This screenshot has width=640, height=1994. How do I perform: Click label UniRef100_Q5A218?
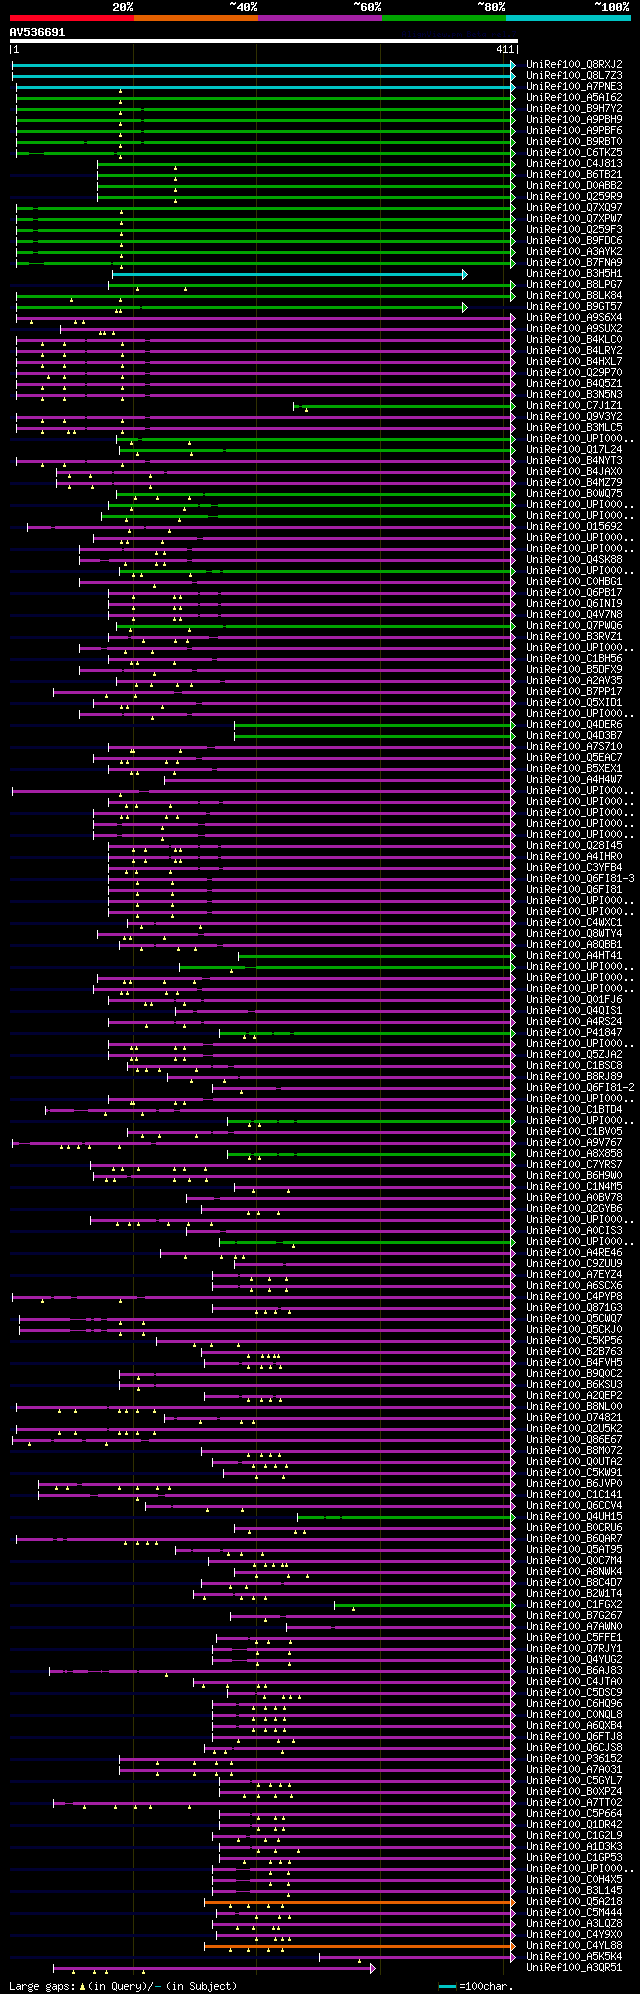[x=574, y=1902]
